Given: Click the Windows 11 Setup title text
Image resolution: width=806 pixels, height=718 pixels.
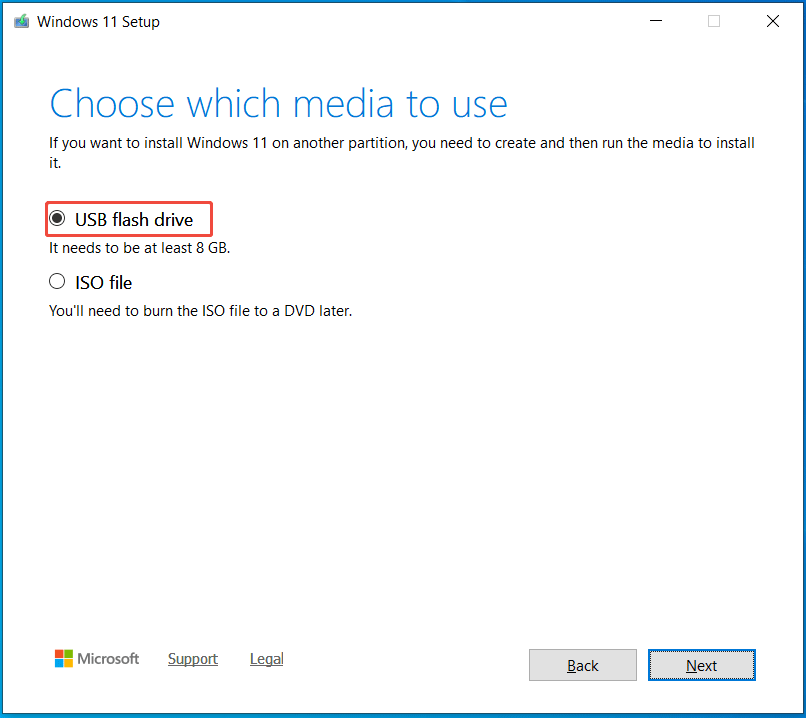Looking at the screenshot, I should click(99, 20).
